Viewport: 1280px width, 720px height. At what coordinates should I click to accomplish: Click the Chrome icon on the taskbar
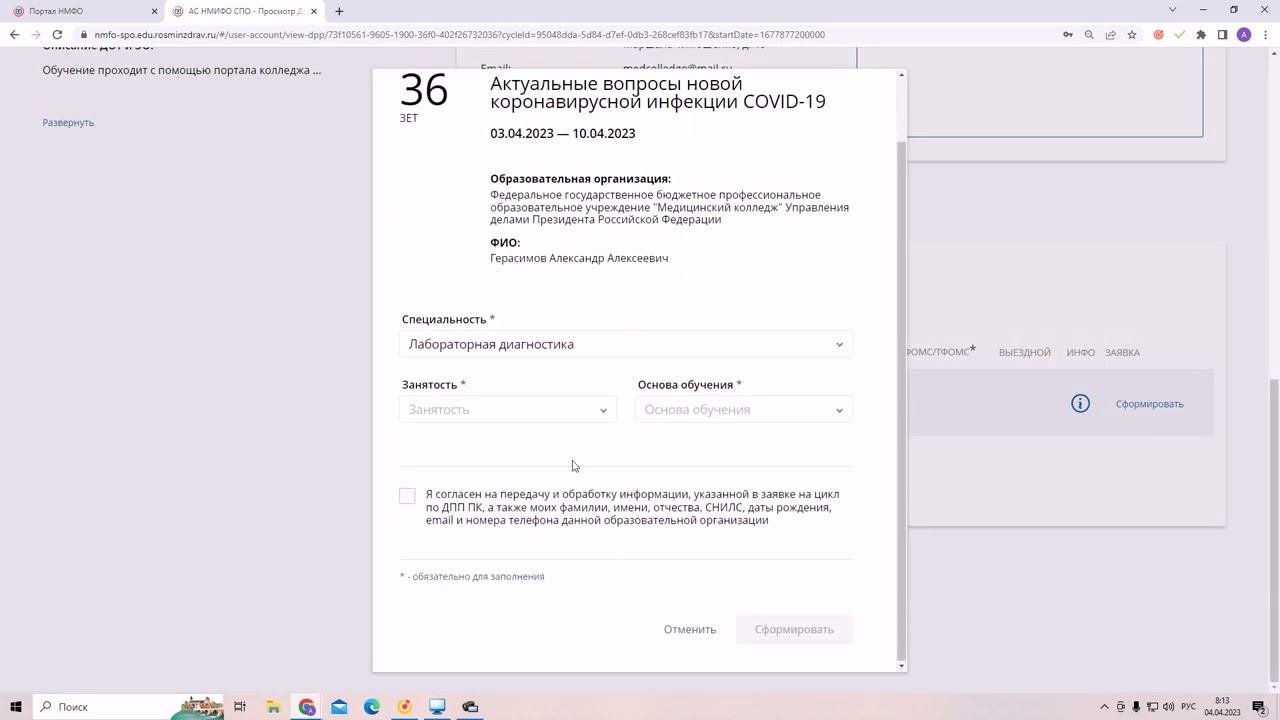306,707
